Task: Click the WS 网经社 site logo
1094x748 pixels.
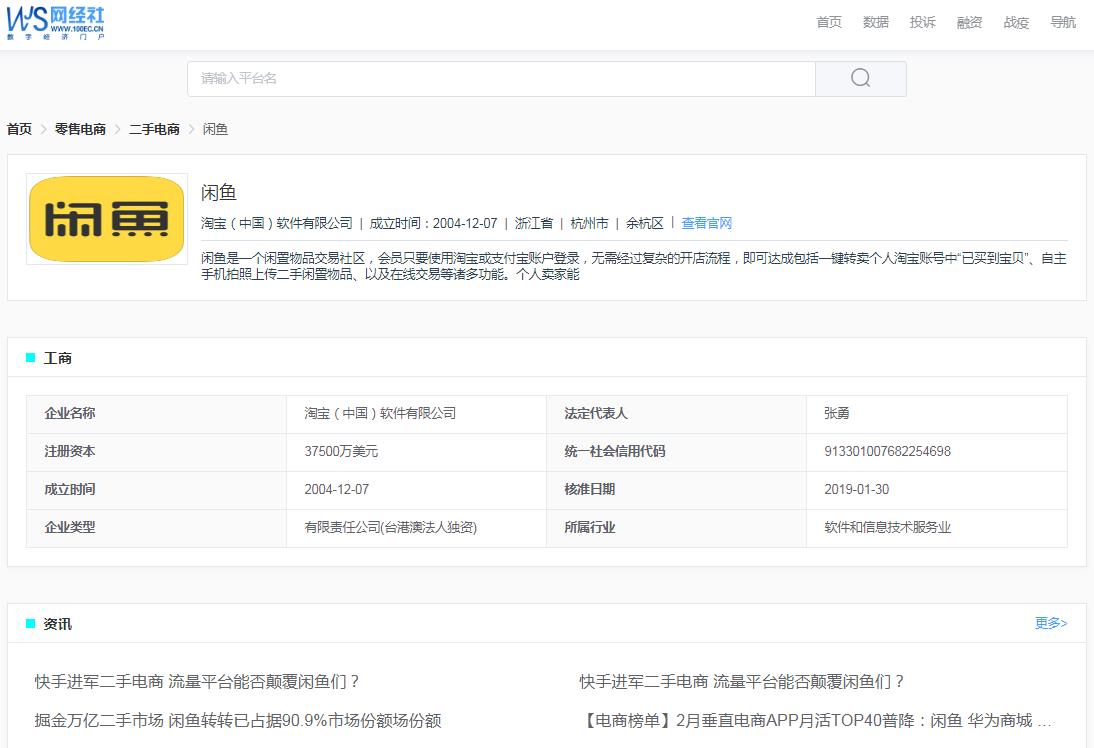Action: click(x=57, y=22)
